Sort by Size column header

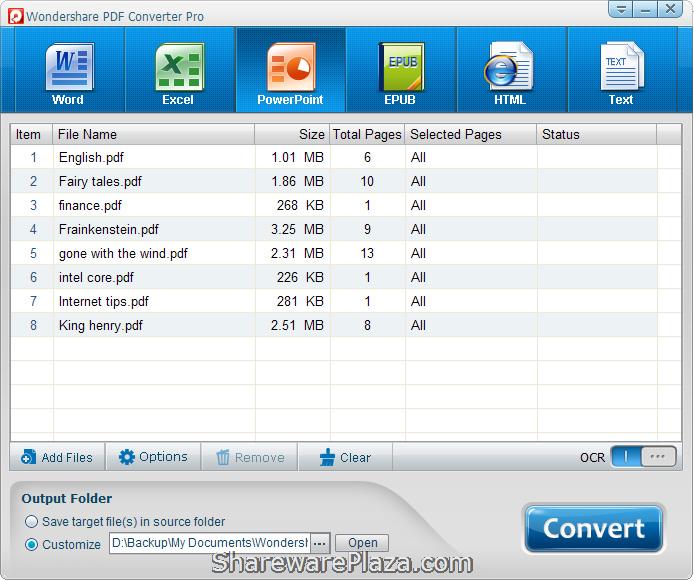292,135
